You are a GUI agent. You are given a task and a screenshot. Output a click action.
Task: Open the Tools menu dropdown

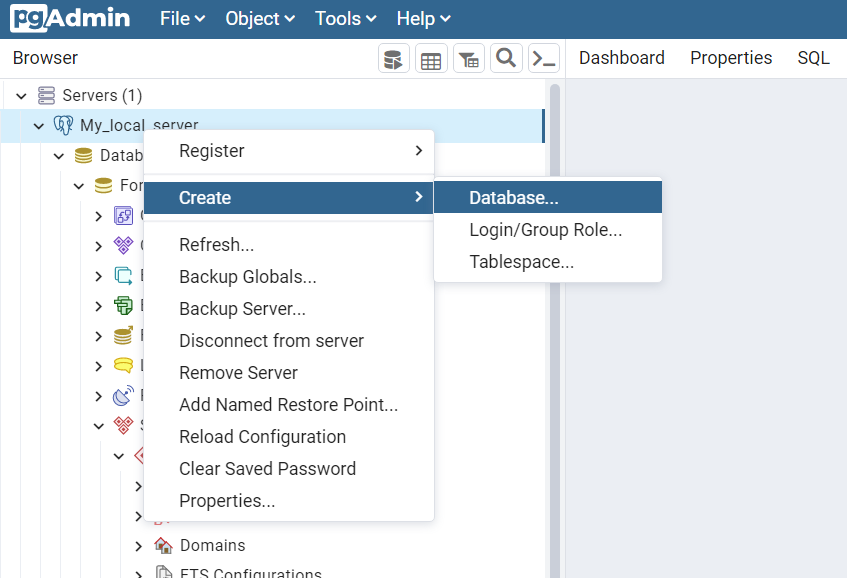(x=345, y=19)
